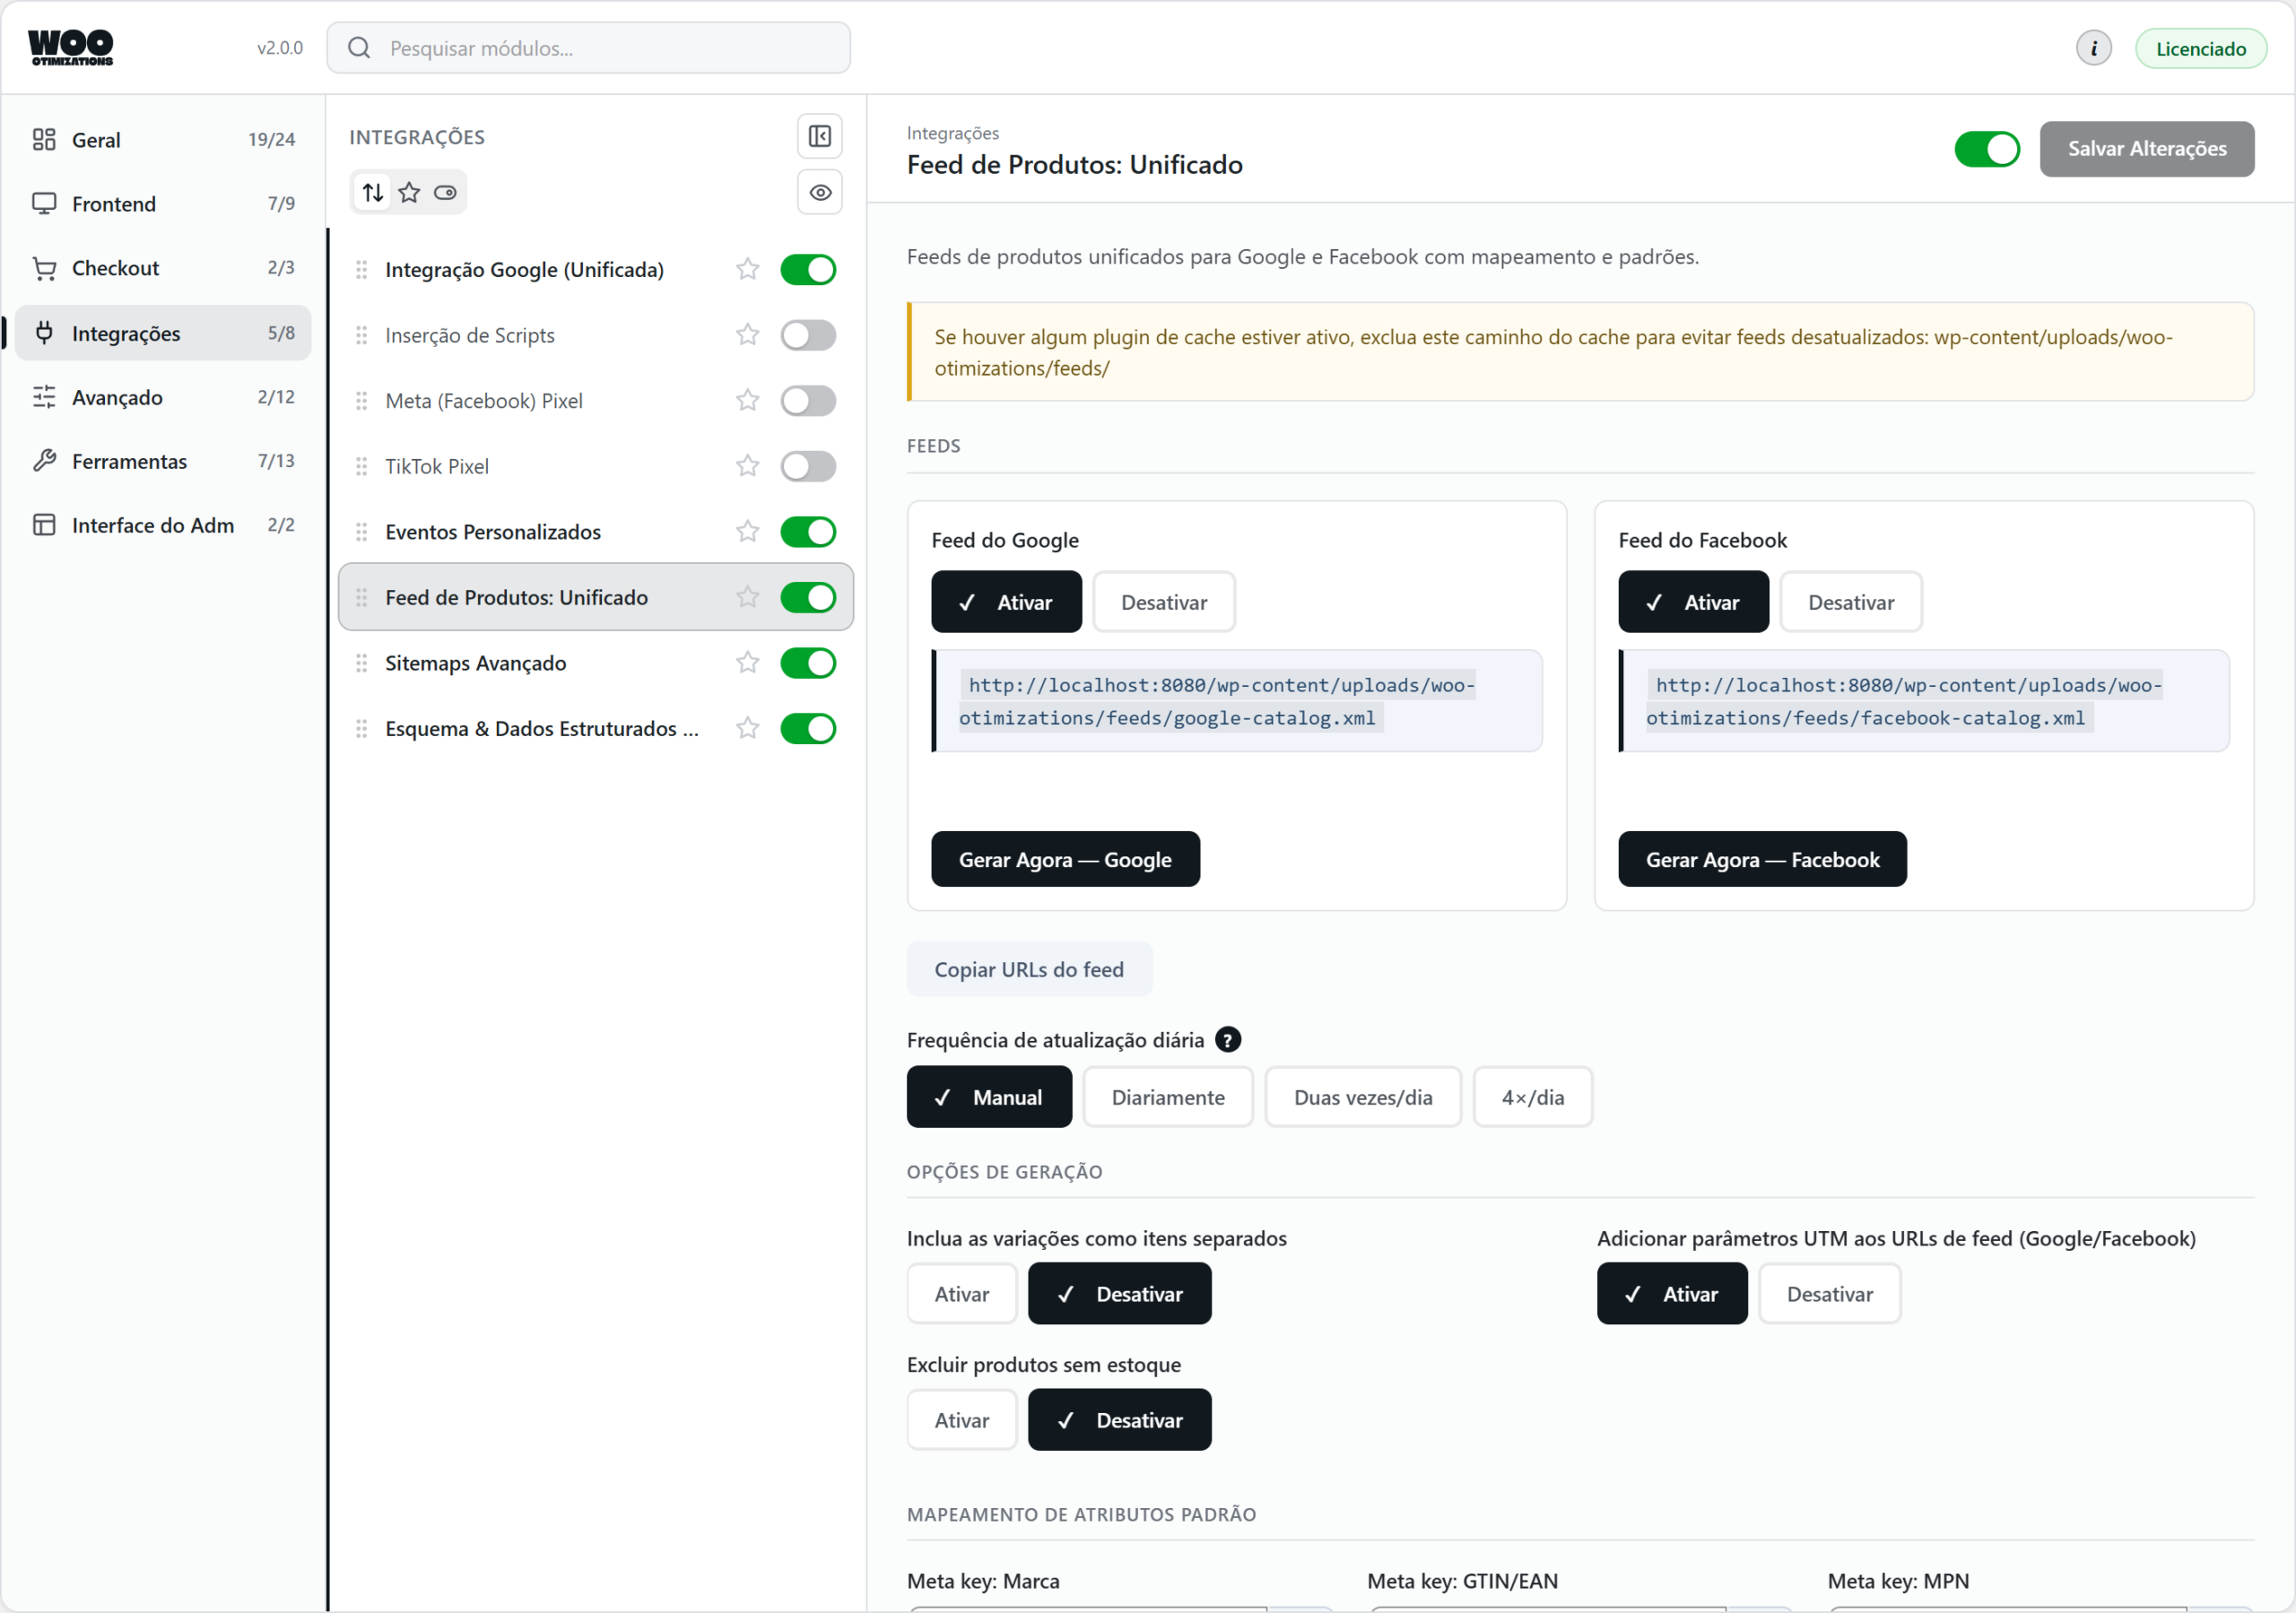The width and height of the screenshot is (2296, 1613).
Task: Open the Geral section
Action: [x=163, y=140]
